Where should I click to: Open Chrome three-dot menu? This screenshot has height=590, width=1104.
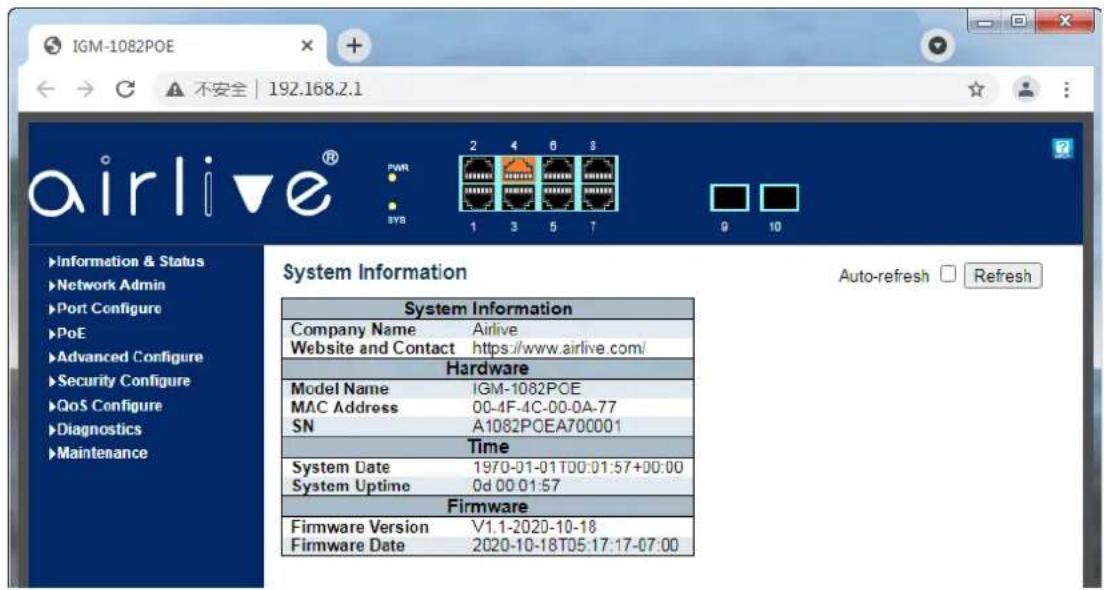1067,89
